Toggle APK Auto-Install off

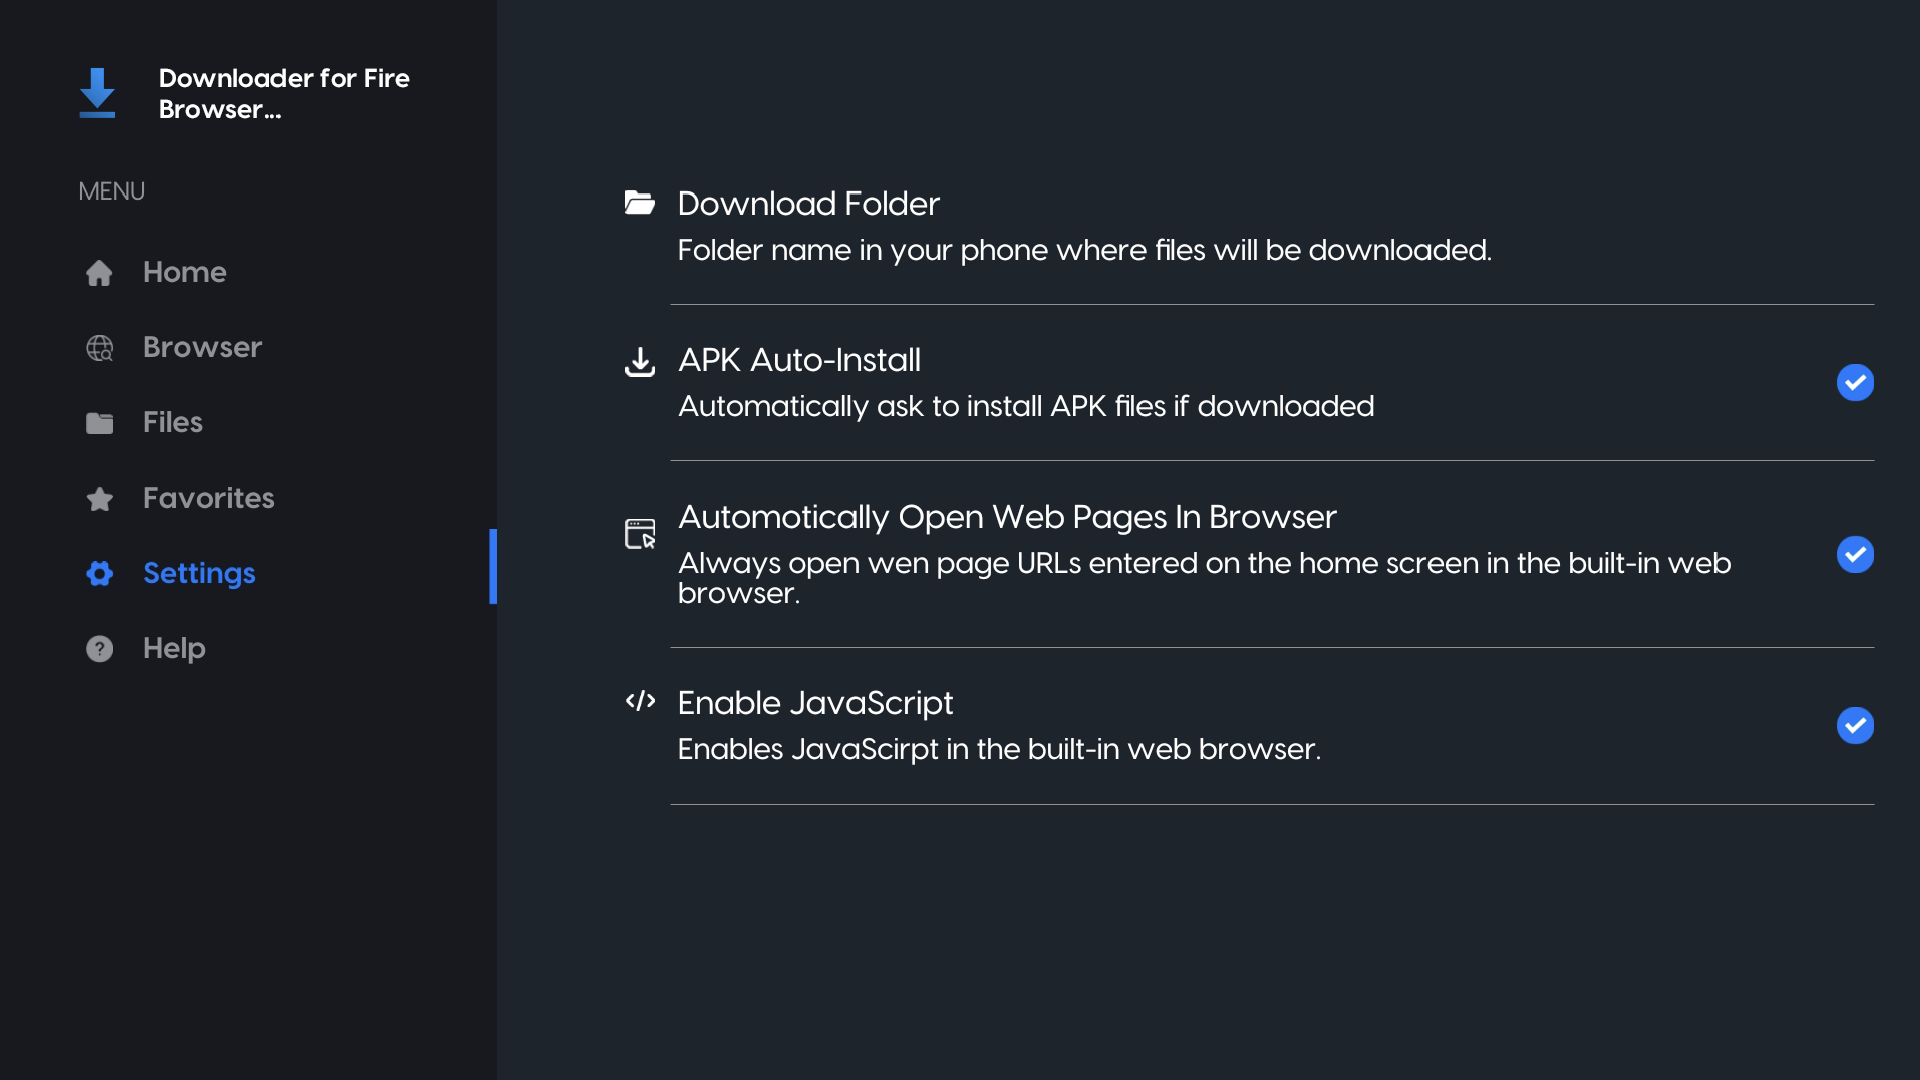pyautogui.click(x=1855, y=382)
